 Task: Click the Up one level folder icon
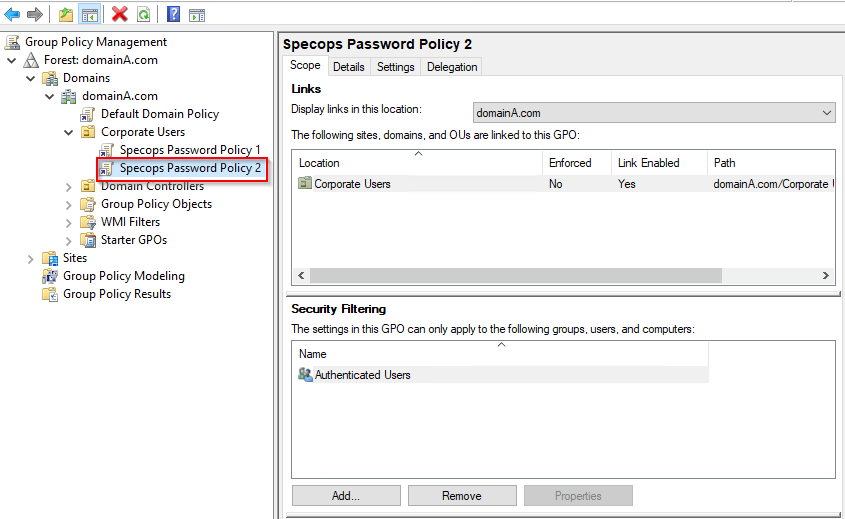tap(66, 15)
